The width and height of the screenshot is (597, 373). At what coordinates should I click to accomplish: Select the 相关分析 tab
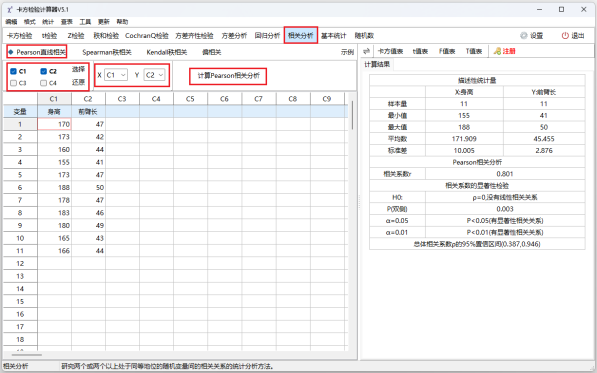click(301, 36)
